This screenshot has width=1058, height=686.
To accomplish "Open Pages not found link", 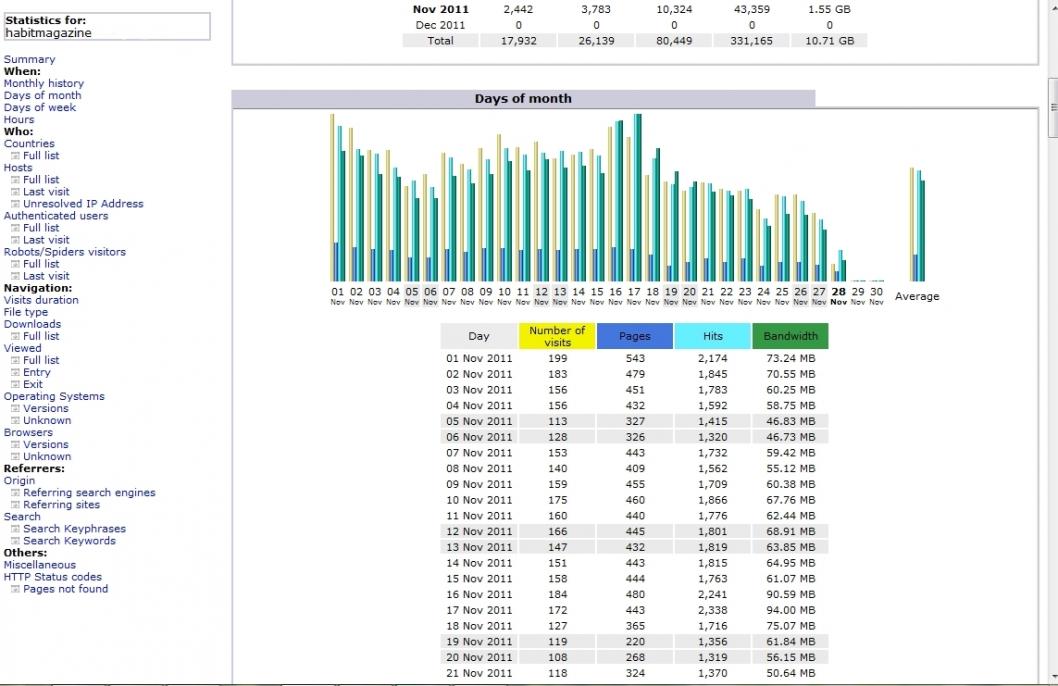I will (65, 589).
